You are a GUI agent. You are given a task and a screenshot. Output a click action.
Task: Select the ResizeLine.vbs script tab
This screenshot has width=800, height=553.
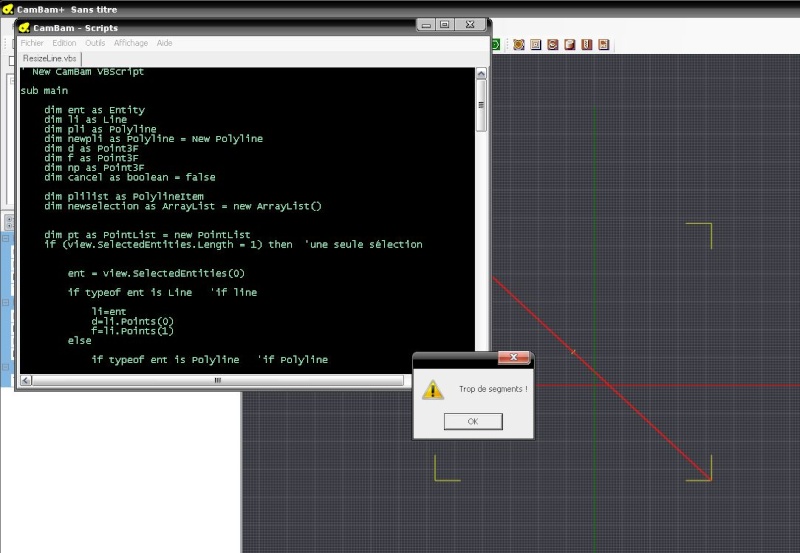tap(49, 58)
